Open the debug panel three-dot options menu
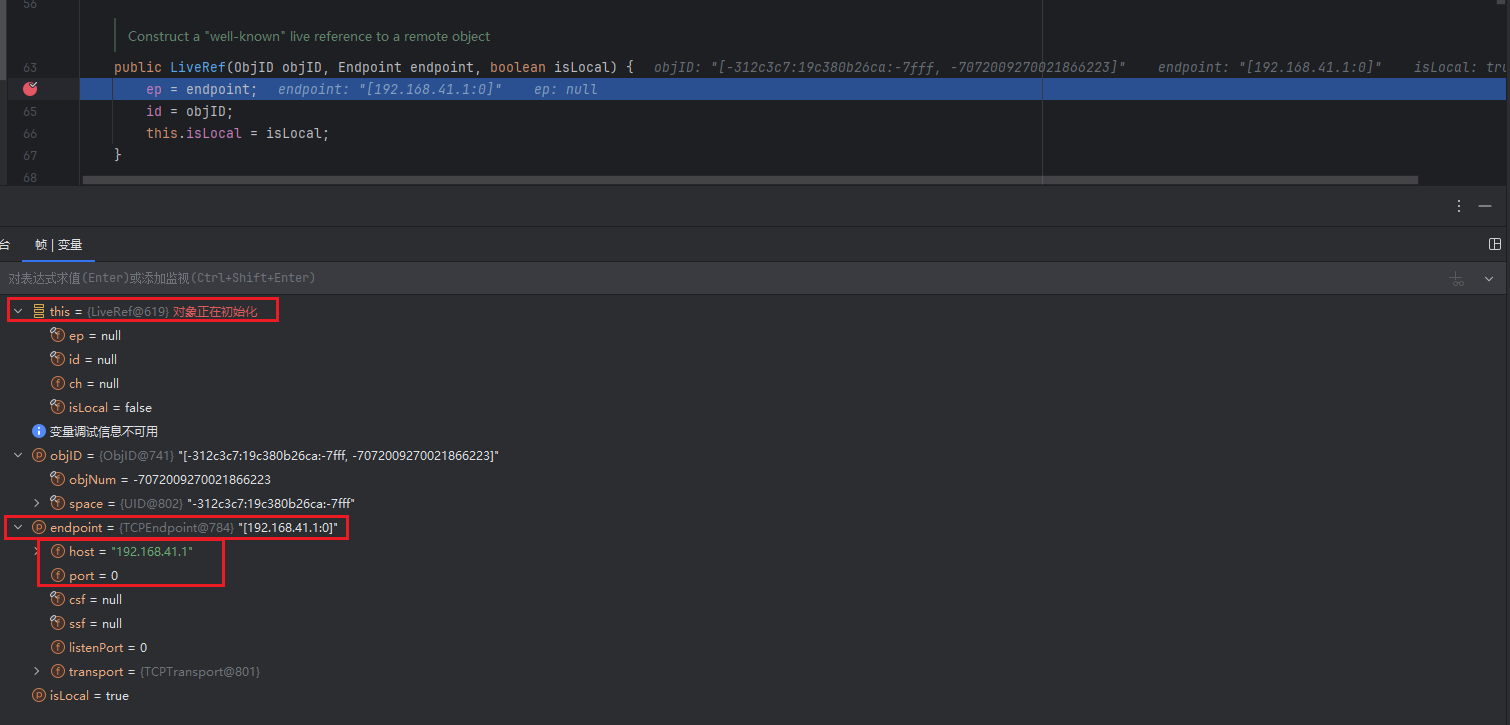 (x=1460, y=206)
